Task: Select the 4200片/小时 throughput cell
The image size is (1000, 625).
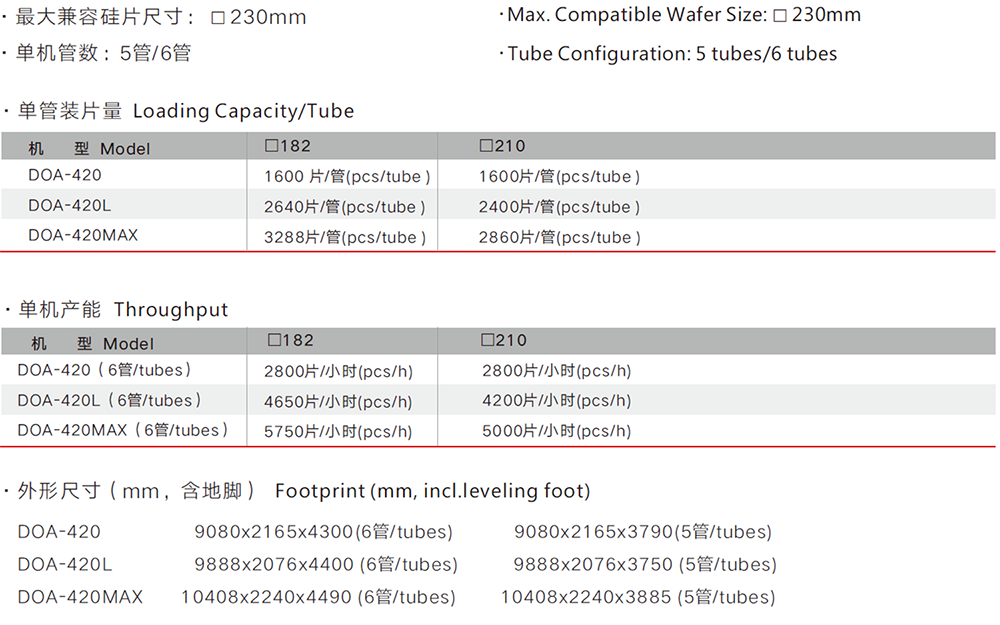Action: pyautogui.click(x=556, y=401)
